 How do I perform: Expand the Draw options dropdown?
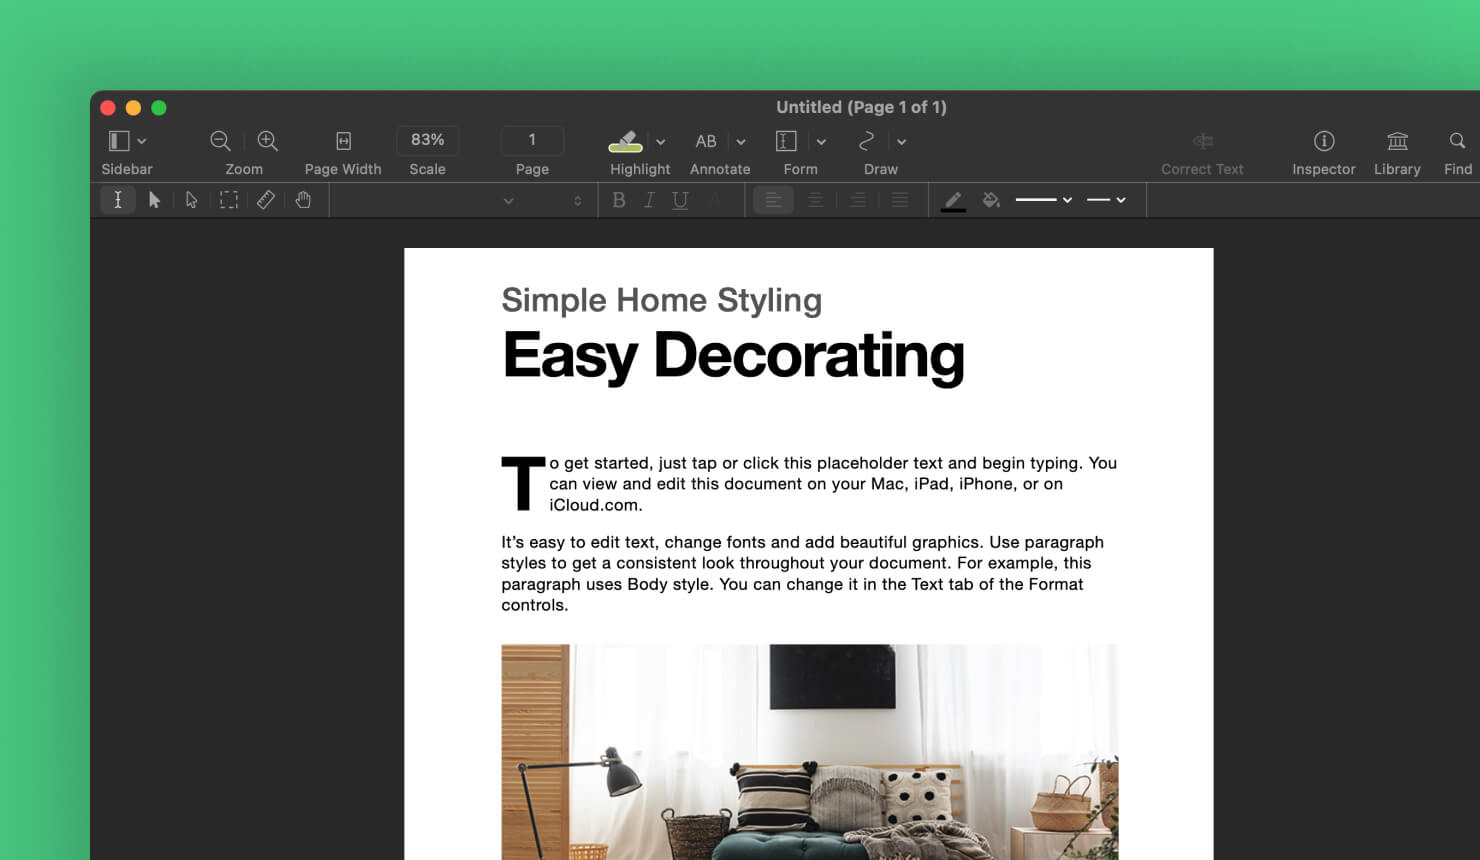click(901, 142)
